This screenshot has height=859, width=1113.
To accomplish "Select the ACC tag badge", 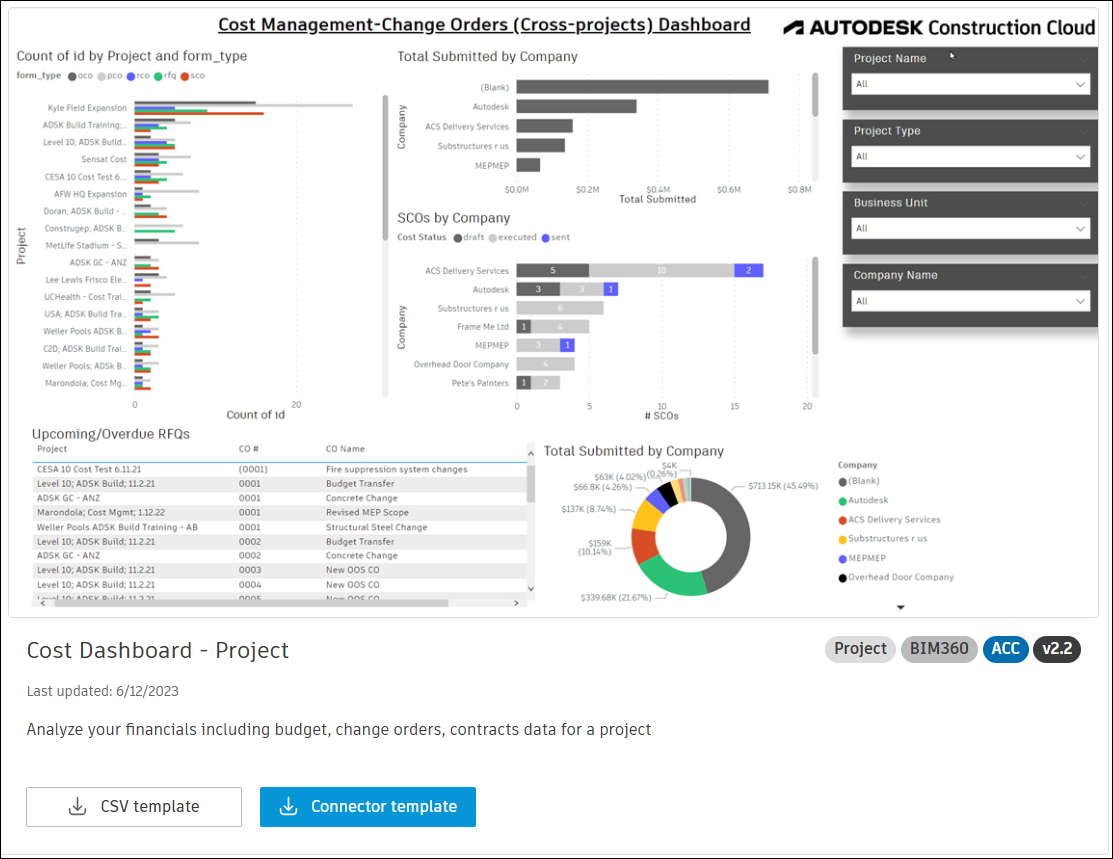I will pyautogui.click(x=1005, y=649).
